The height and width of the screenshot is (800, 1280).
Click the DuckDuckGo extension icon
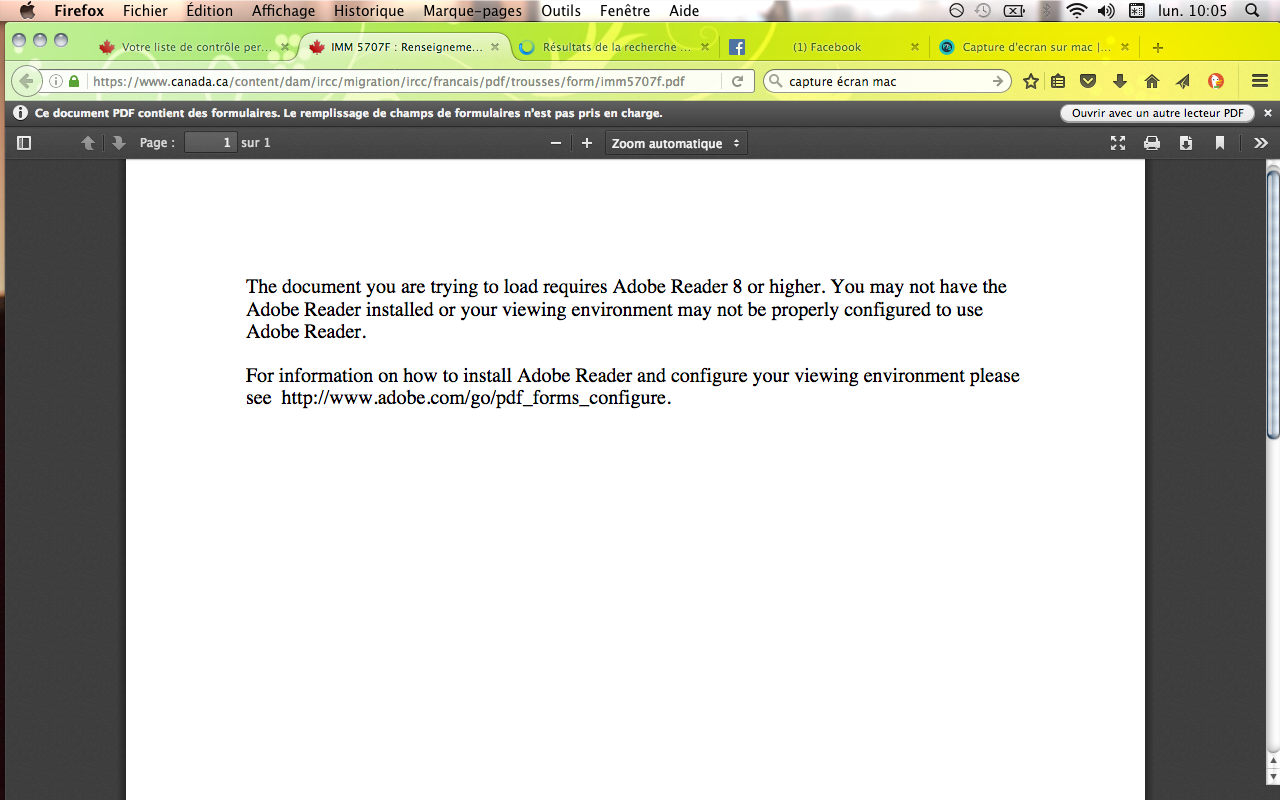[1216, 81]
